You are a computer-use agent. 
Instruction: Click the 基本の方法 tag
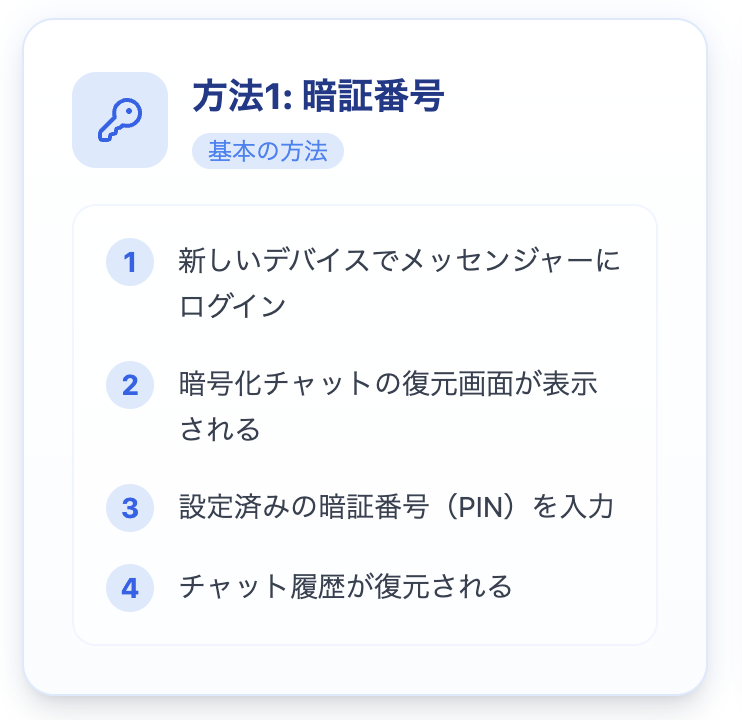coord(268,152)
